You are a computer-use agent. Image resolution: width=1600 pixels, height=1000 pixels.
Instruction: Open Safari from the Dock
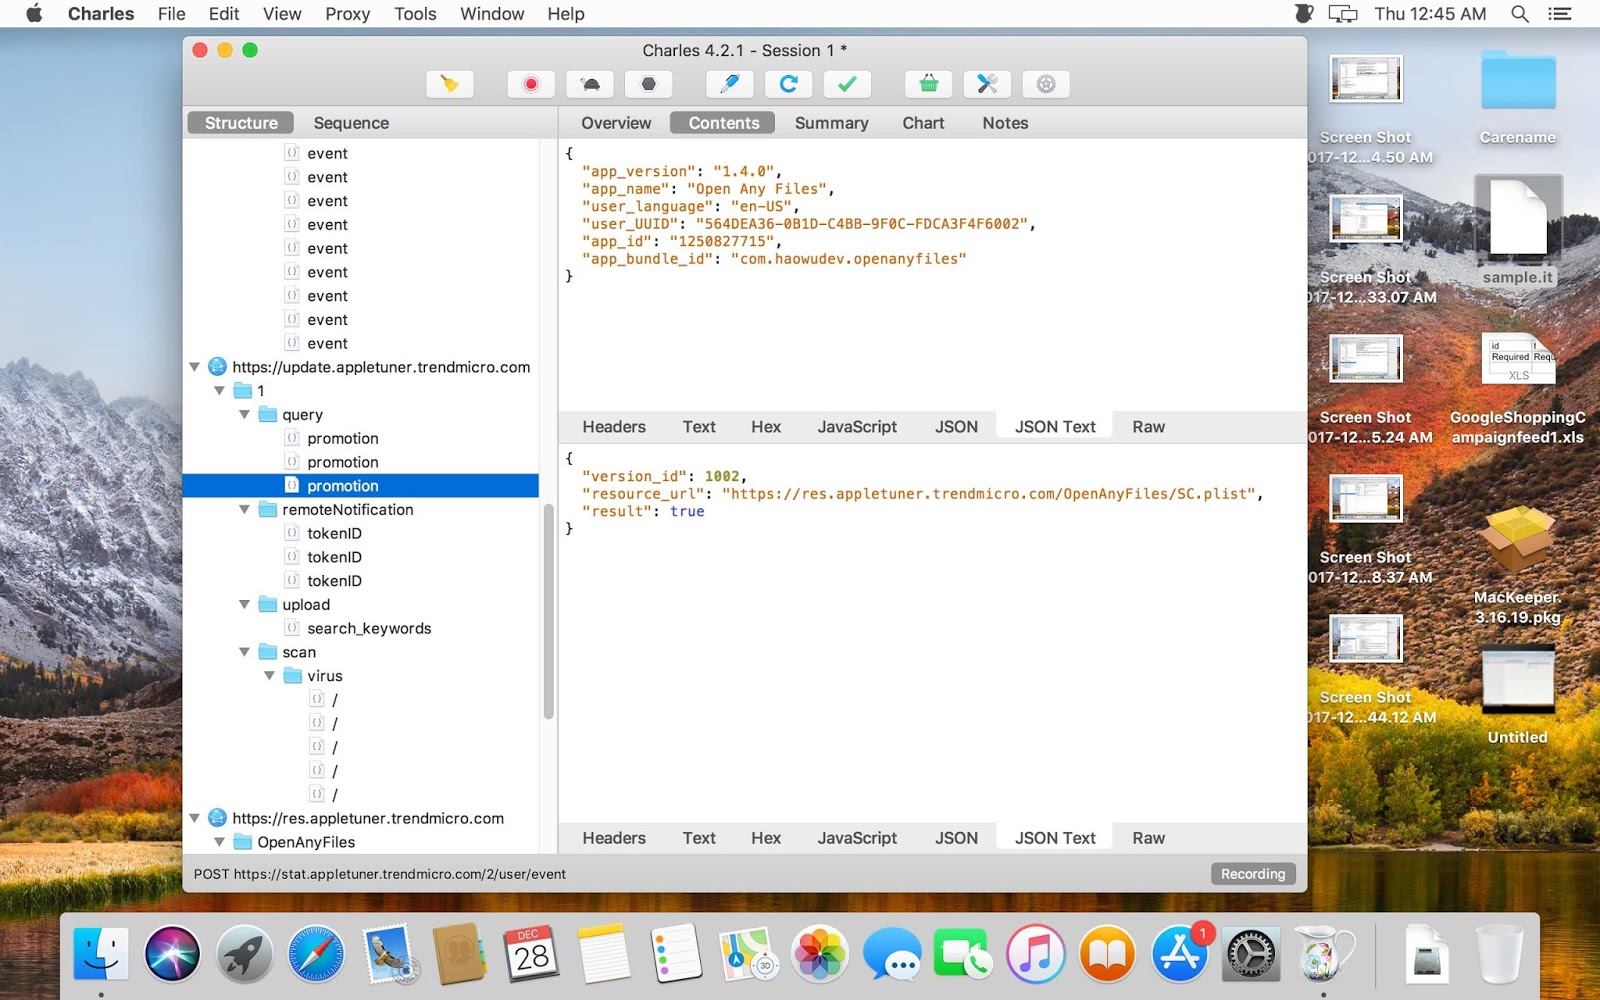click(x=316, y=954)
